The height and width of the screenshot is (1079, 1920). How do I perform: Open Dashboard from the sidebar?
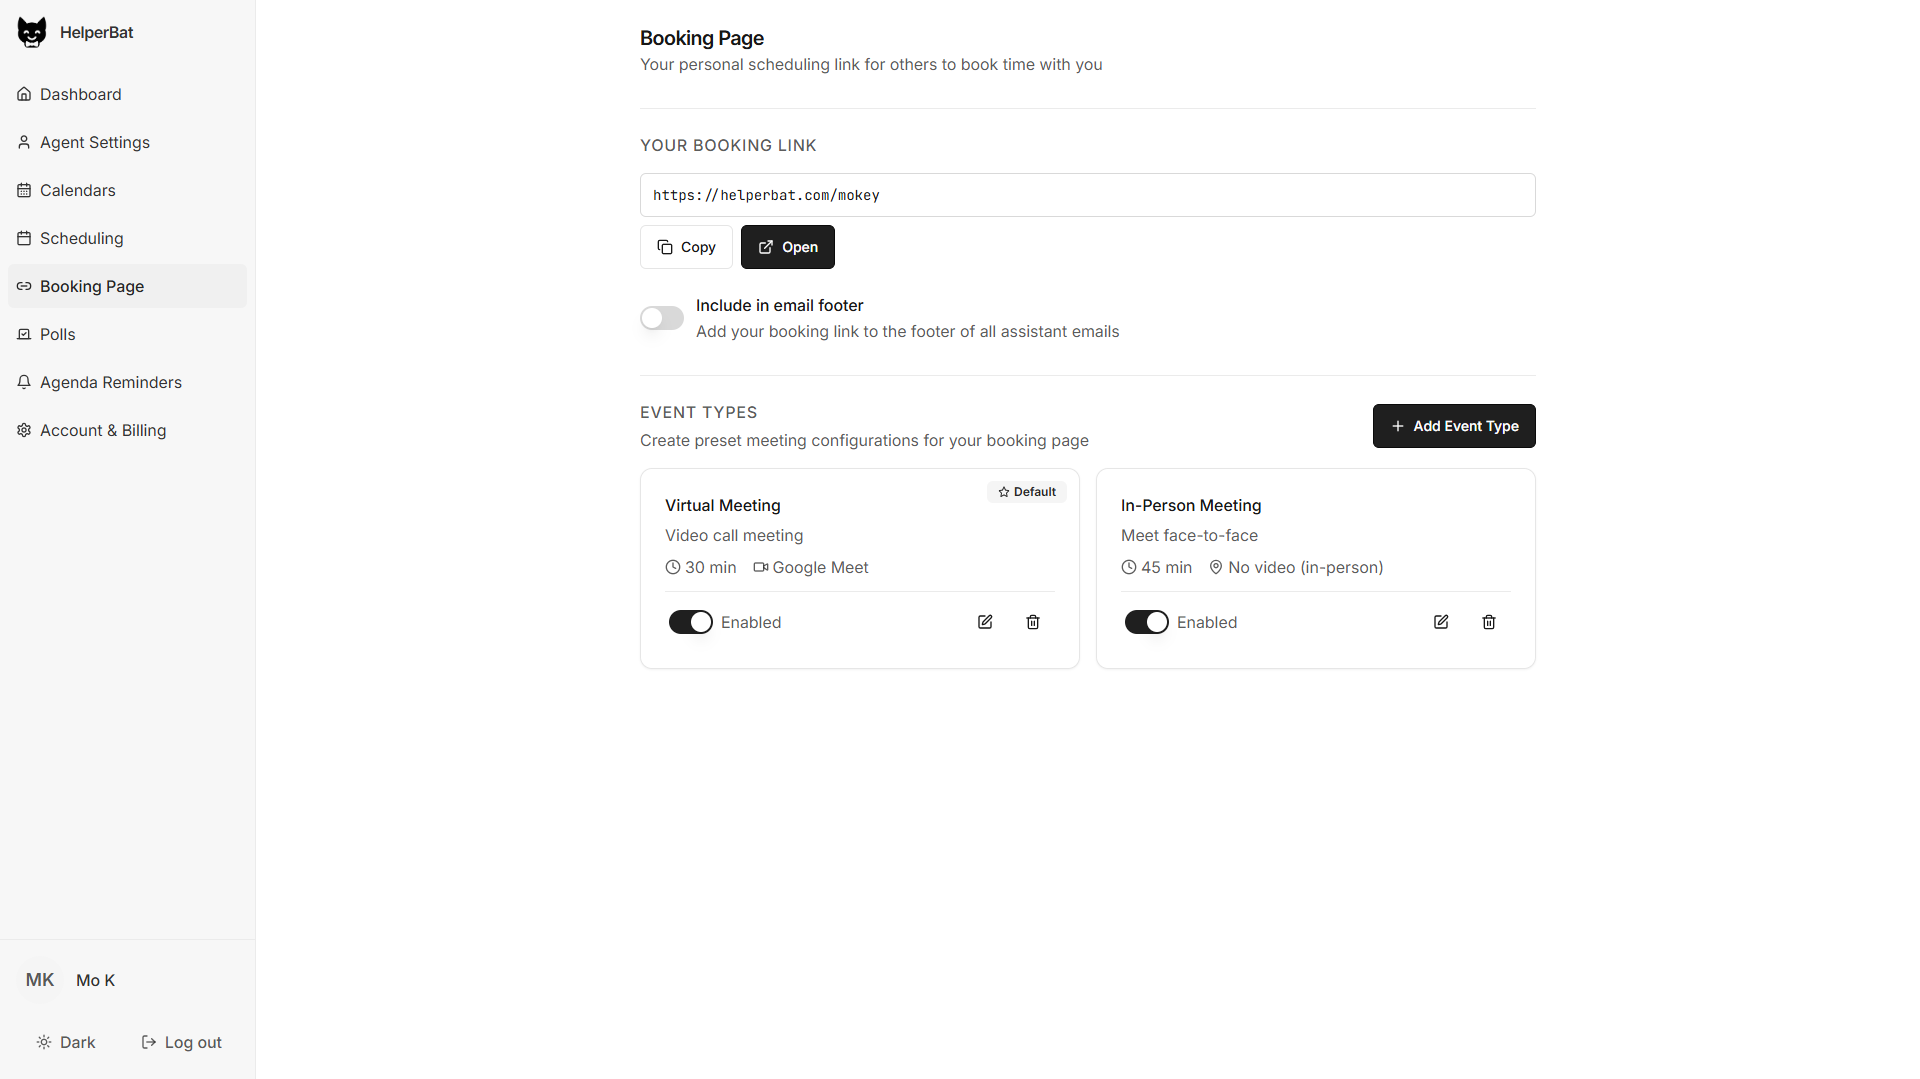(x=79, y=94)
